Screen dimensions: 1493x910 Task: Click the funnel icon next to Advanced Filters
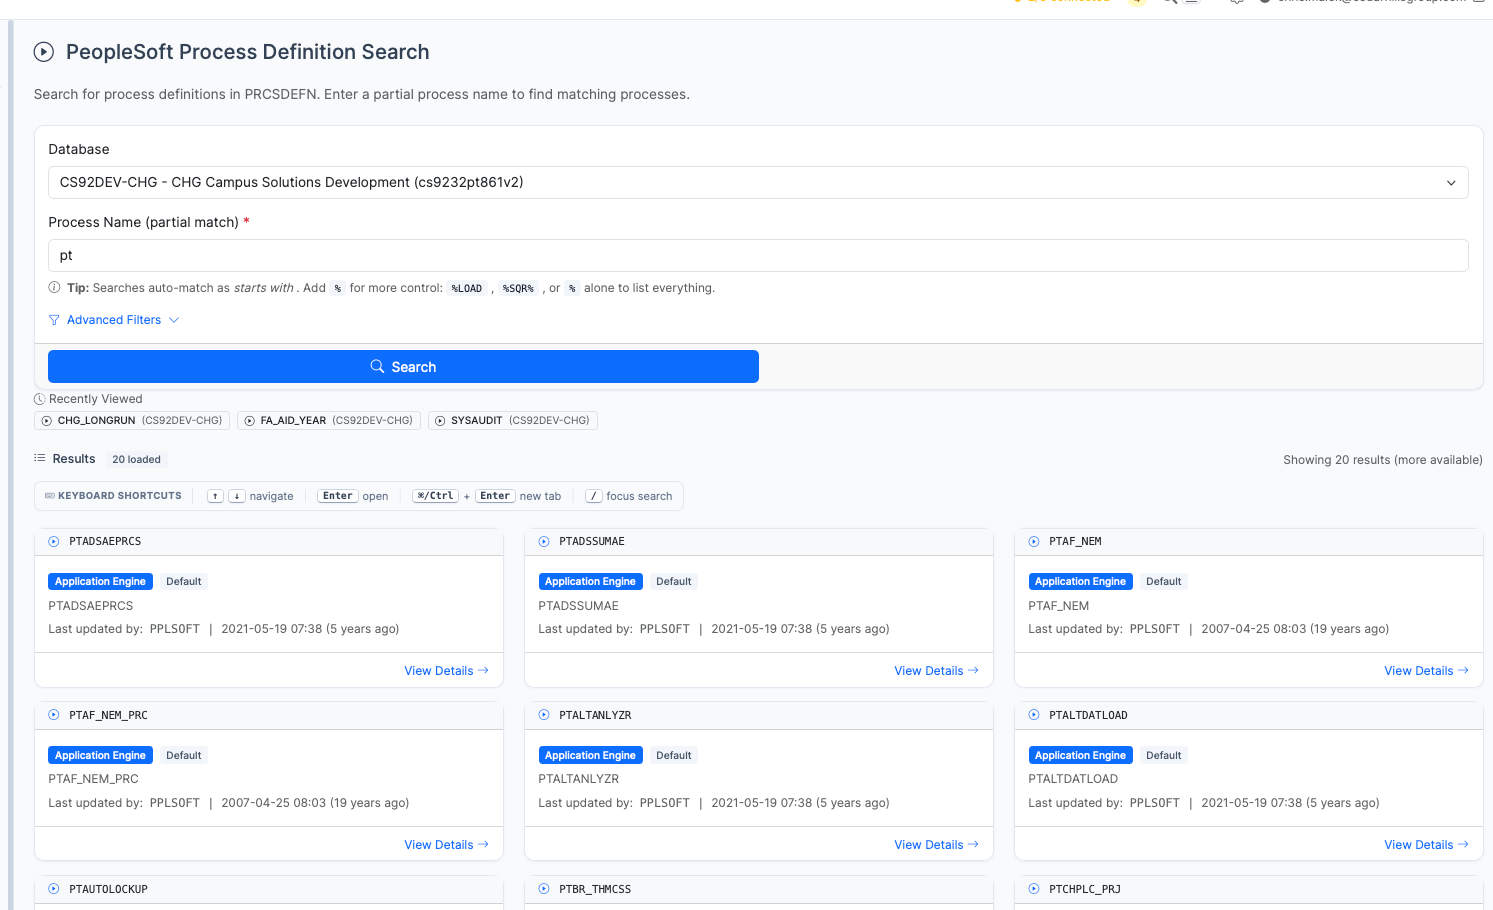[x=54, y=320]
